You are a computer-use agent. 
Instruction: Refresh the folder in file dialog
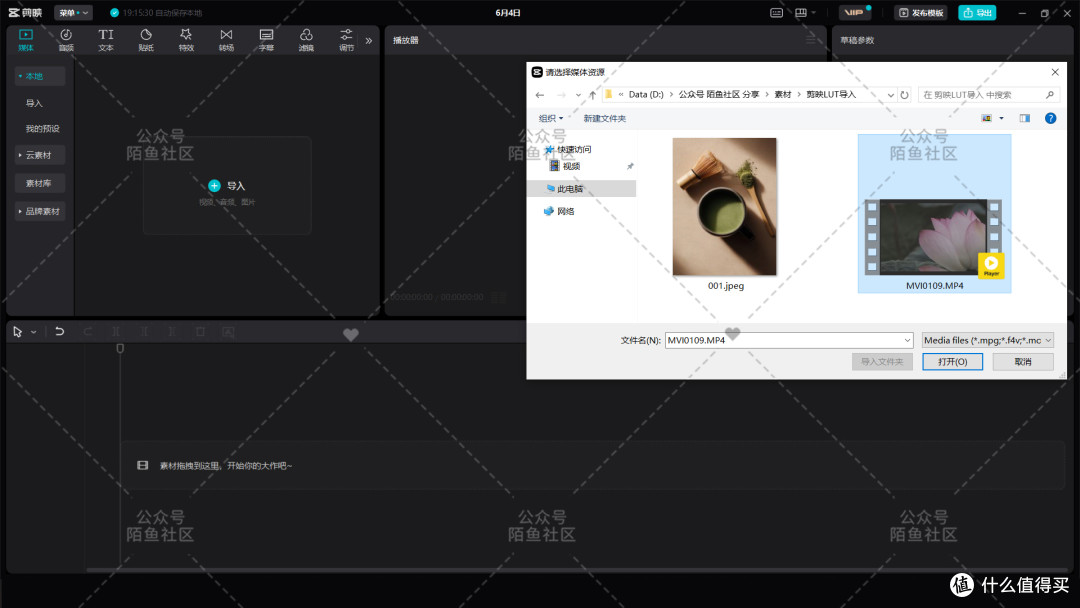click(x=904, y=95)
